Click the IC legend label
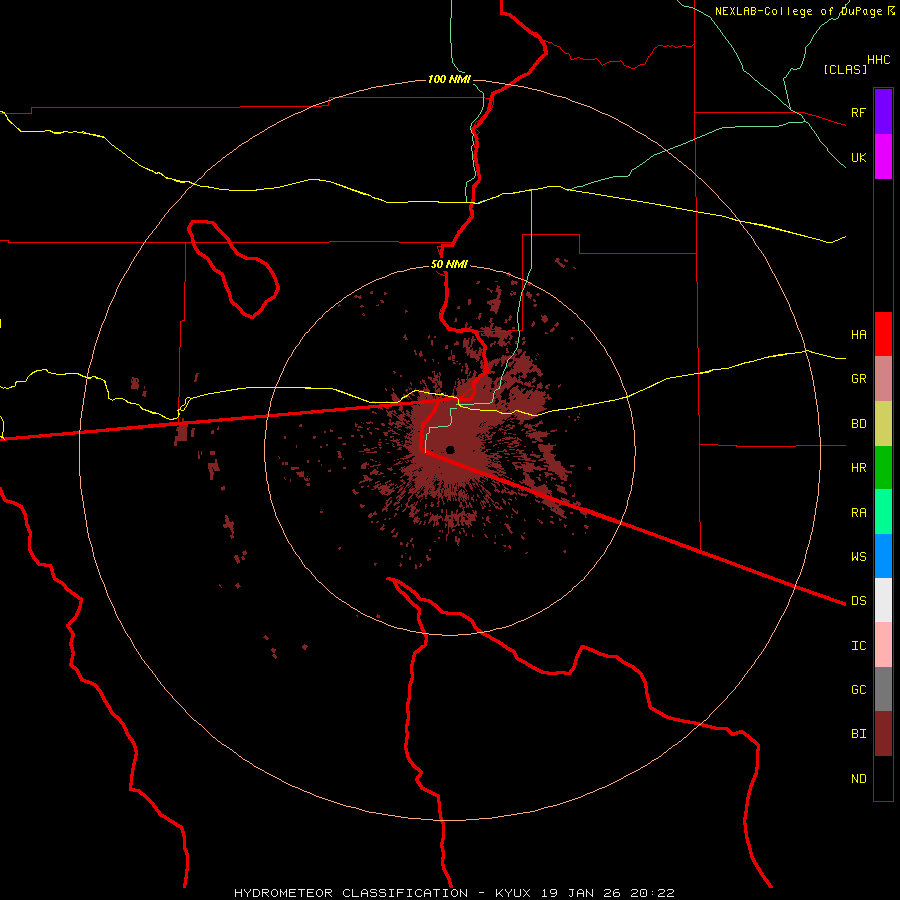Screen dimensions: 900x900 pos(858,646)
